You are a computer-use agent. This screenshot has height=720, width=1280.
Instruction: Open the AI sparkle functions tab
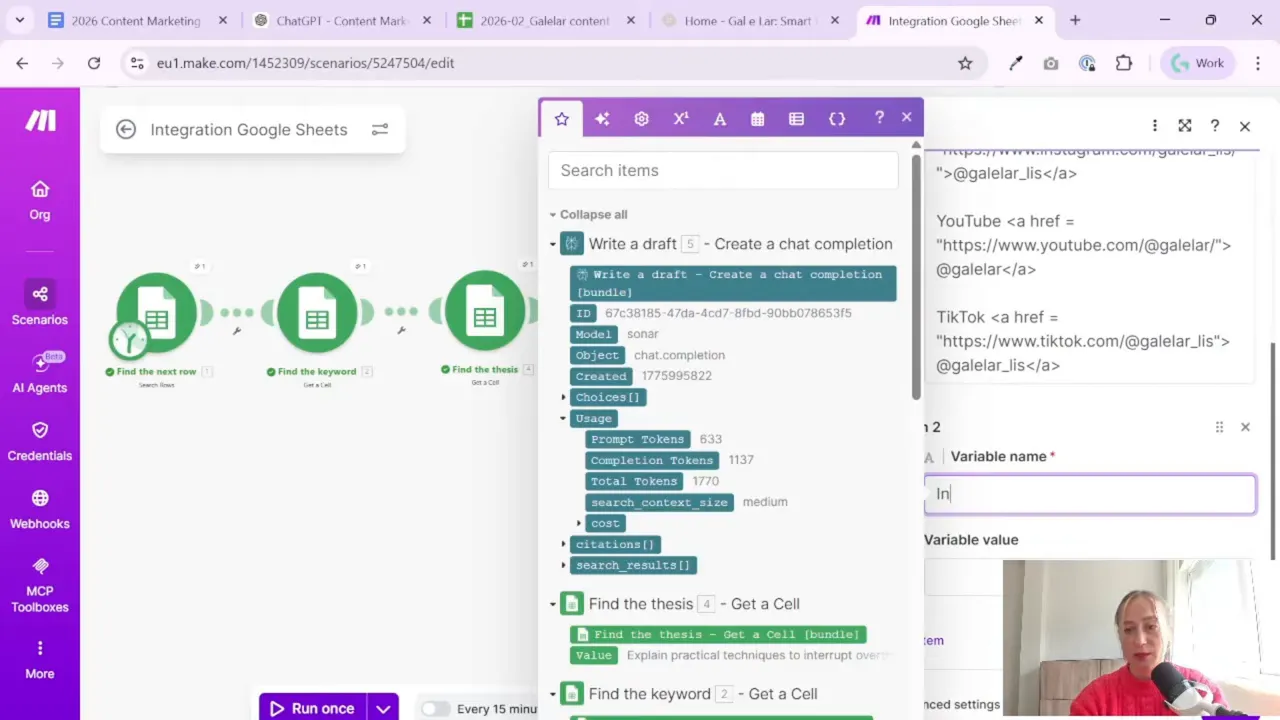(x=602, y=118)
